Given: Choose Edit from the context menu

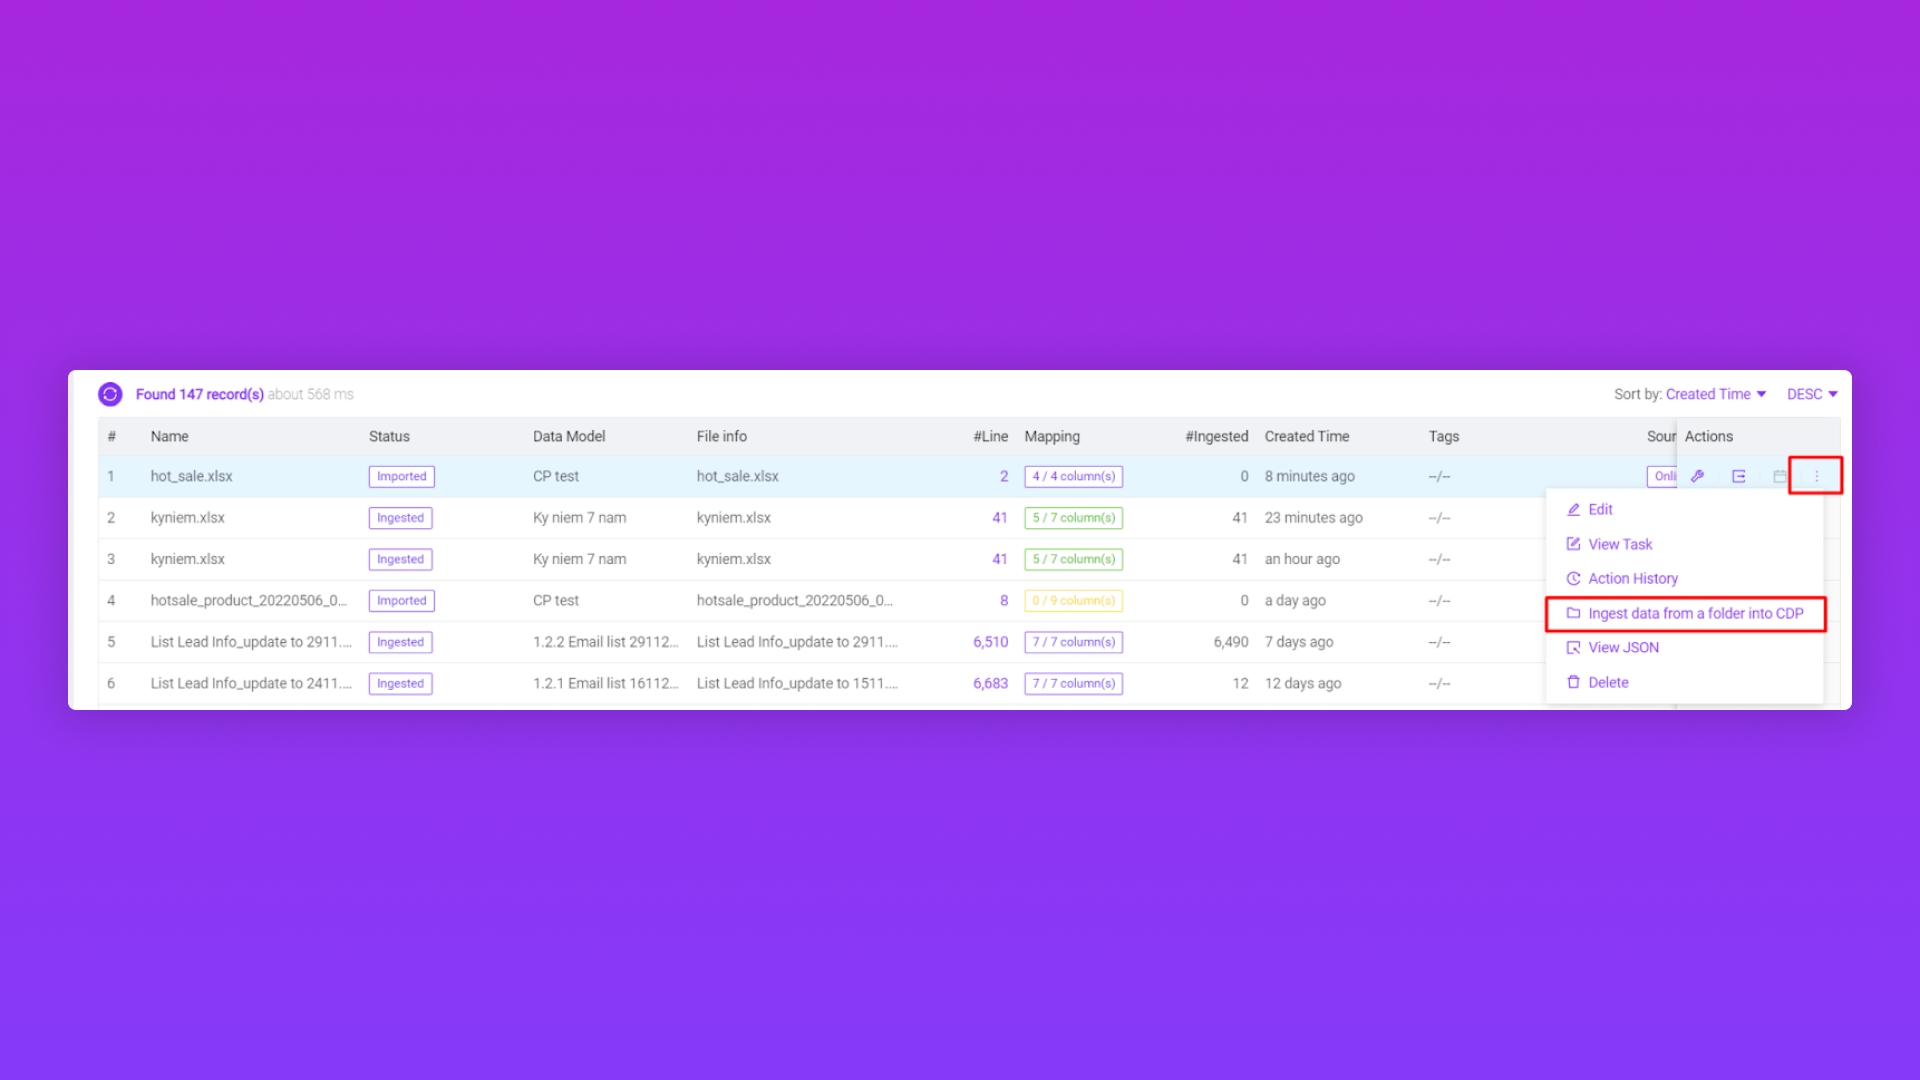Looking at the screenshot, I should pyautogui.click(x=1600, y=509).
